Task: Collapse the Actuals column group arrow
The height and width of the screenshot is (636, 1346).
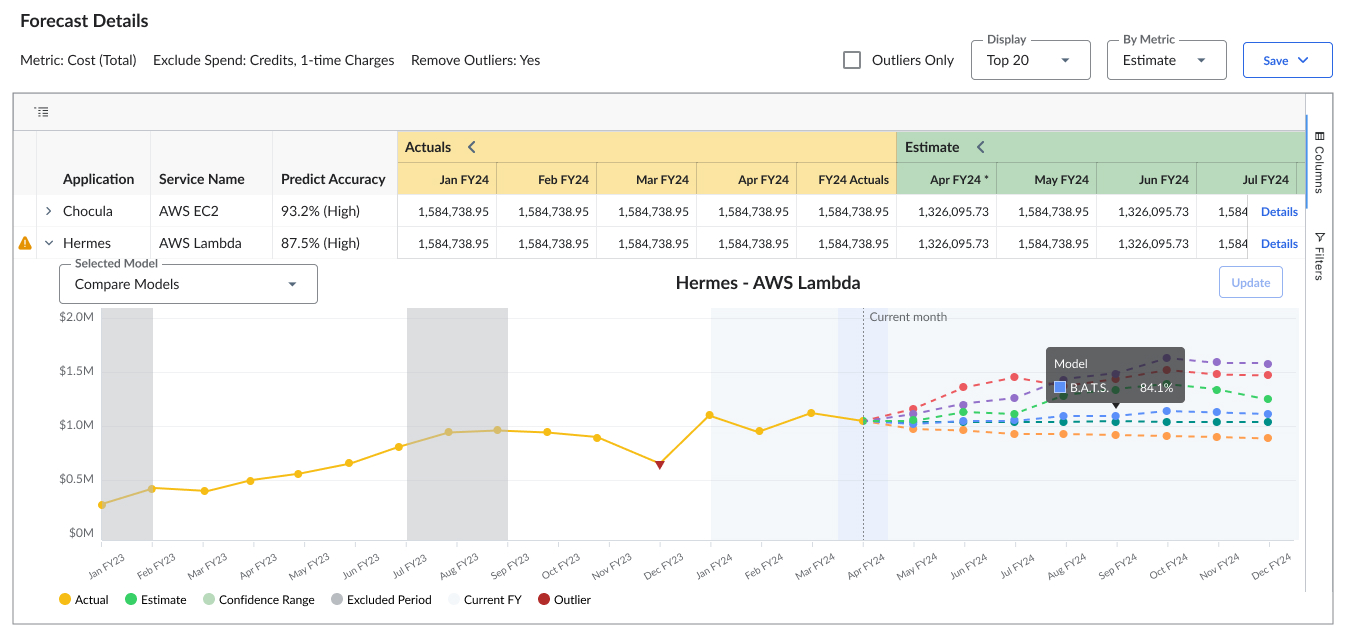Action: [472, 147]
